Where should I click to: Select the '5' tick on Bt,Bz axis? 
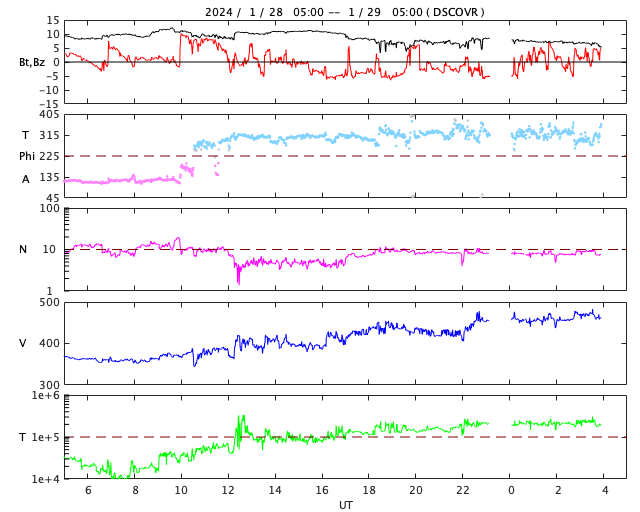click(56, 48)
